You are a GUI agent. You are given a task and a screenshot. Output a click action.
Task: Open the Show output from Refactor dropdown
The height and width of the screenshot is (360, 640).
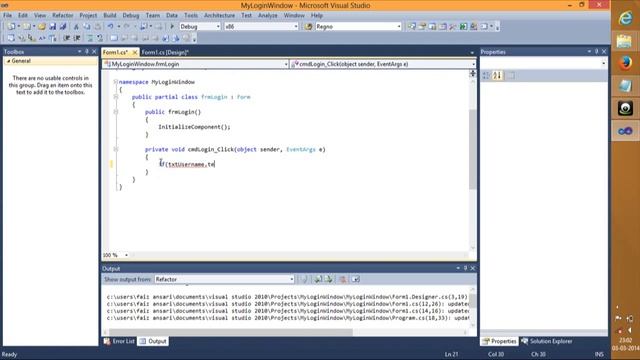(x=291, y=279)
